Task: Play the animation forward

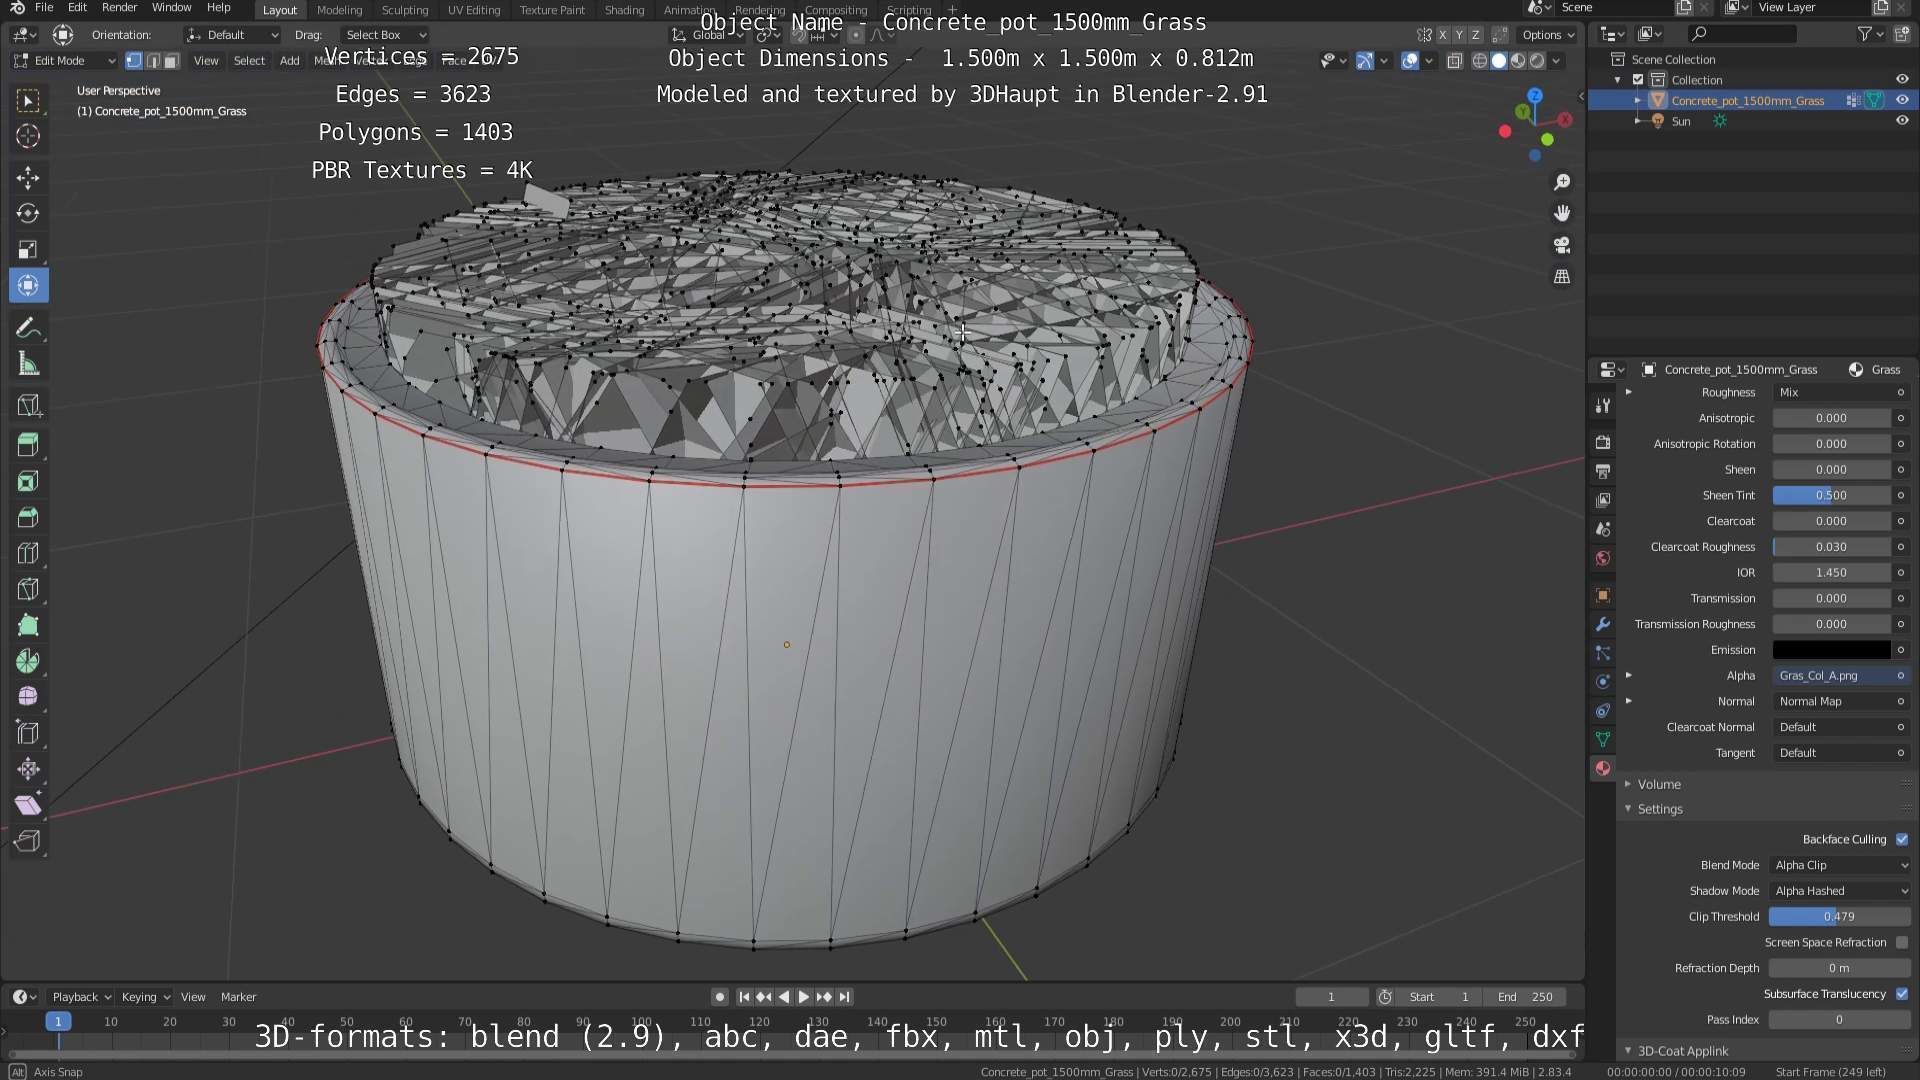Action: point(803,997)
